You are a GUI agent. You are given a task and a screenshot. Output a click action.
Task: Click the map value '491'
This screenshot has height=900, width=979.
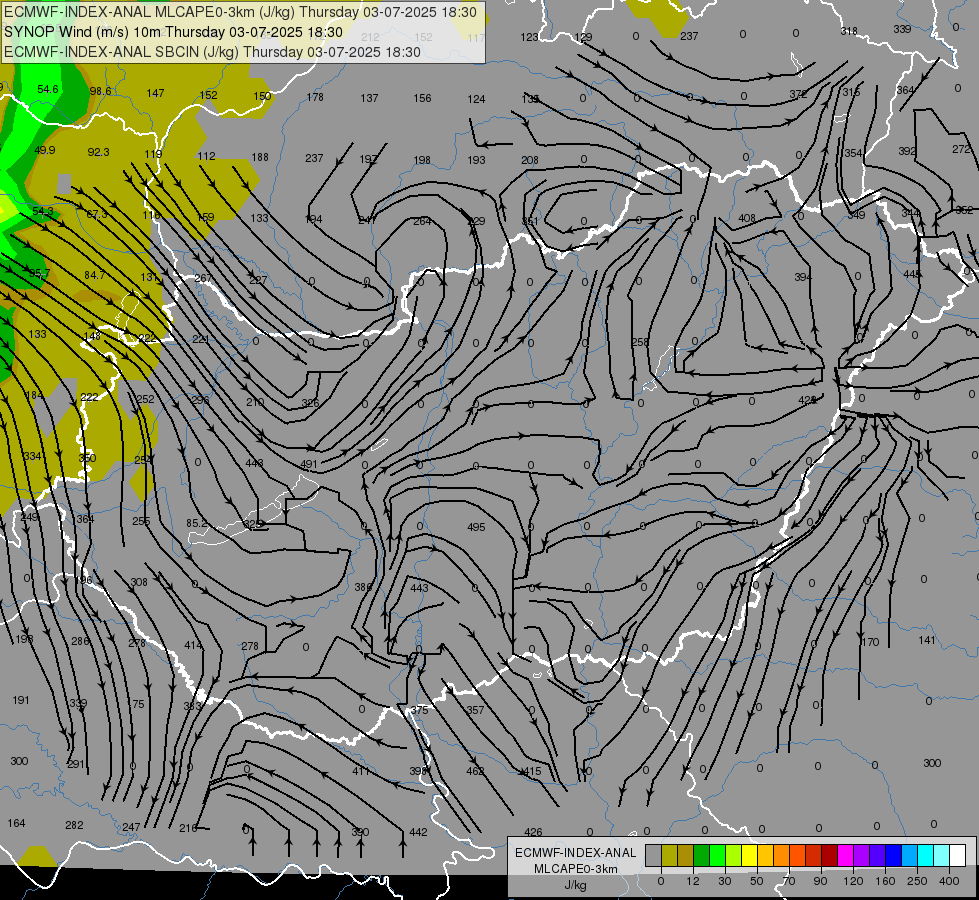pyautogui.click(x=309, y=464)
